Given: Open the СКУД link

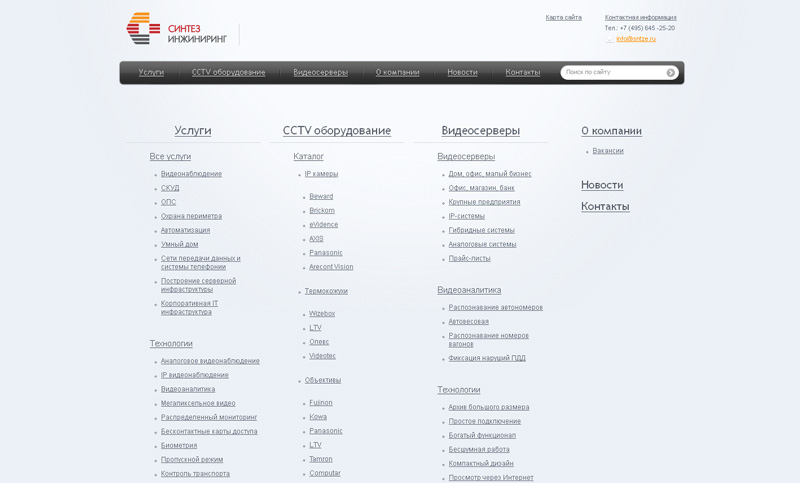Looking at the screenshot, I should [x=170, y=188].
